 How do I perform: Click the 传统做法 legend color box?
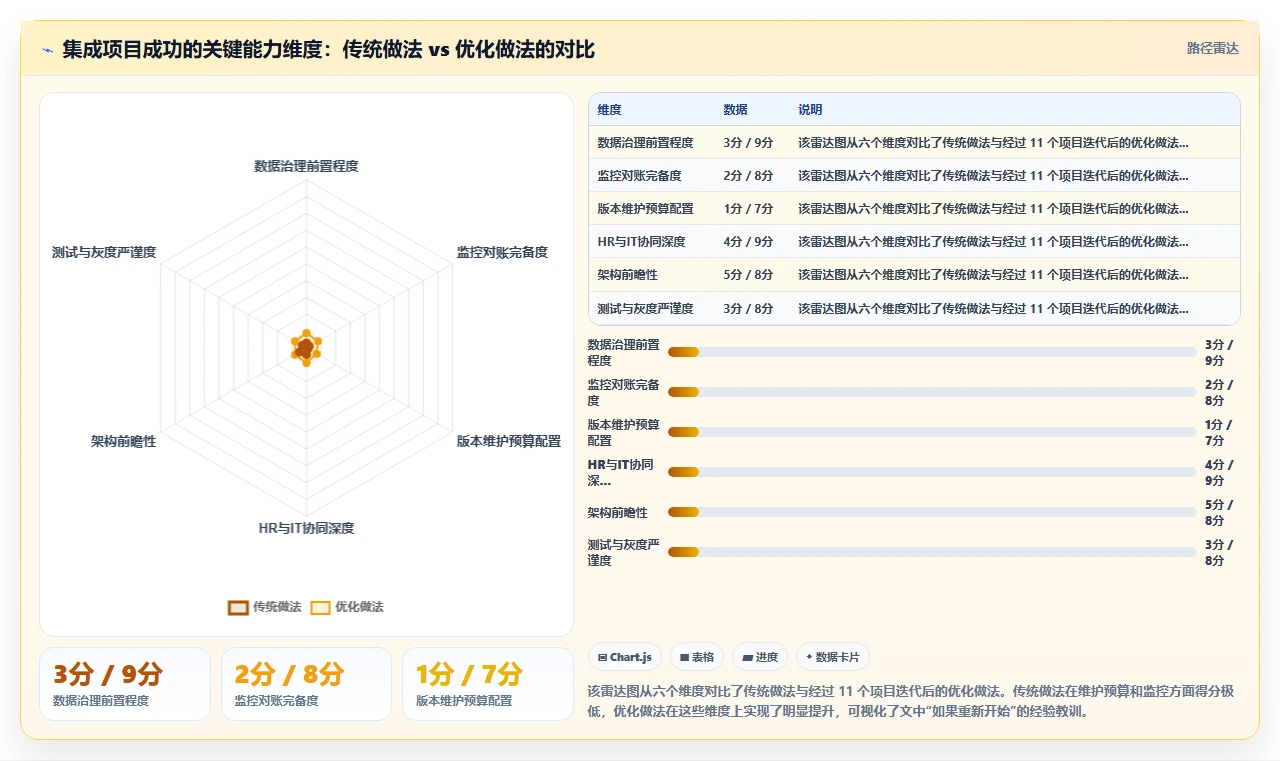(238, 607)
